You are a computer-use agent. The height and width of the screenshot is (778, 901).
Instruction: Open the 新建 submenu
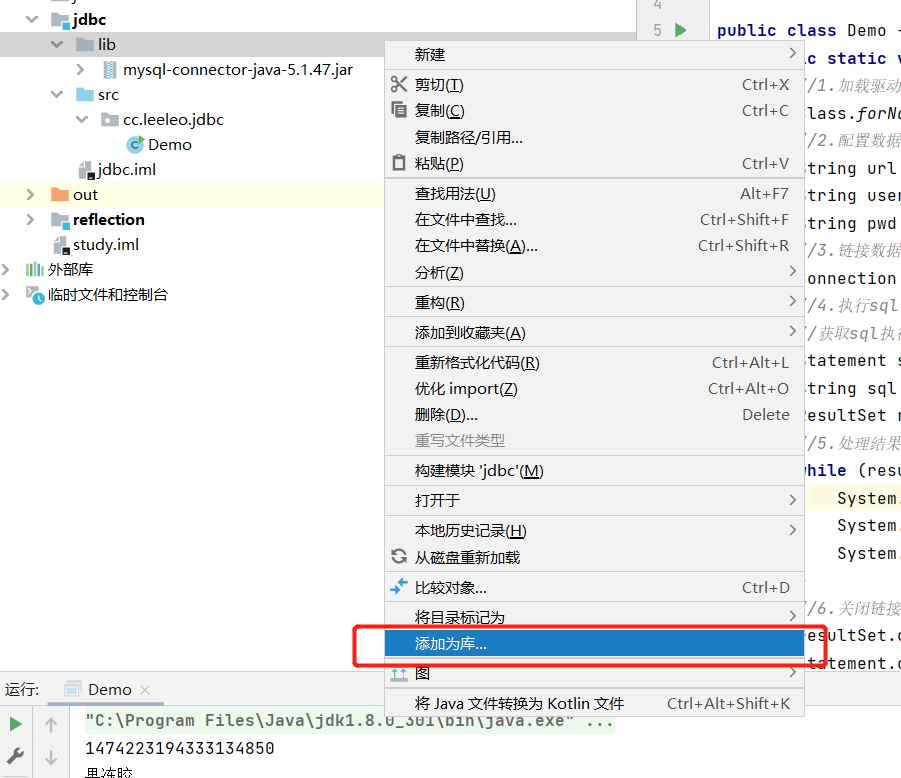coord(430,54)
